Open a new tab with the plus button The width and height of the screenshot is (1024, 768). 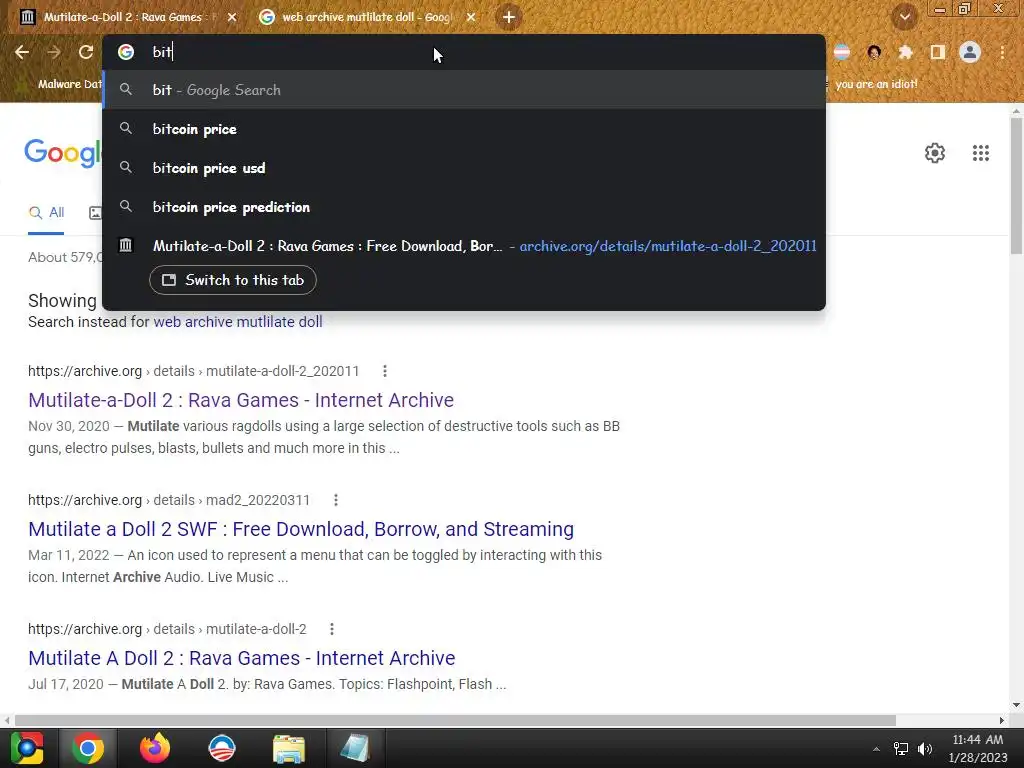click(509, 17)
